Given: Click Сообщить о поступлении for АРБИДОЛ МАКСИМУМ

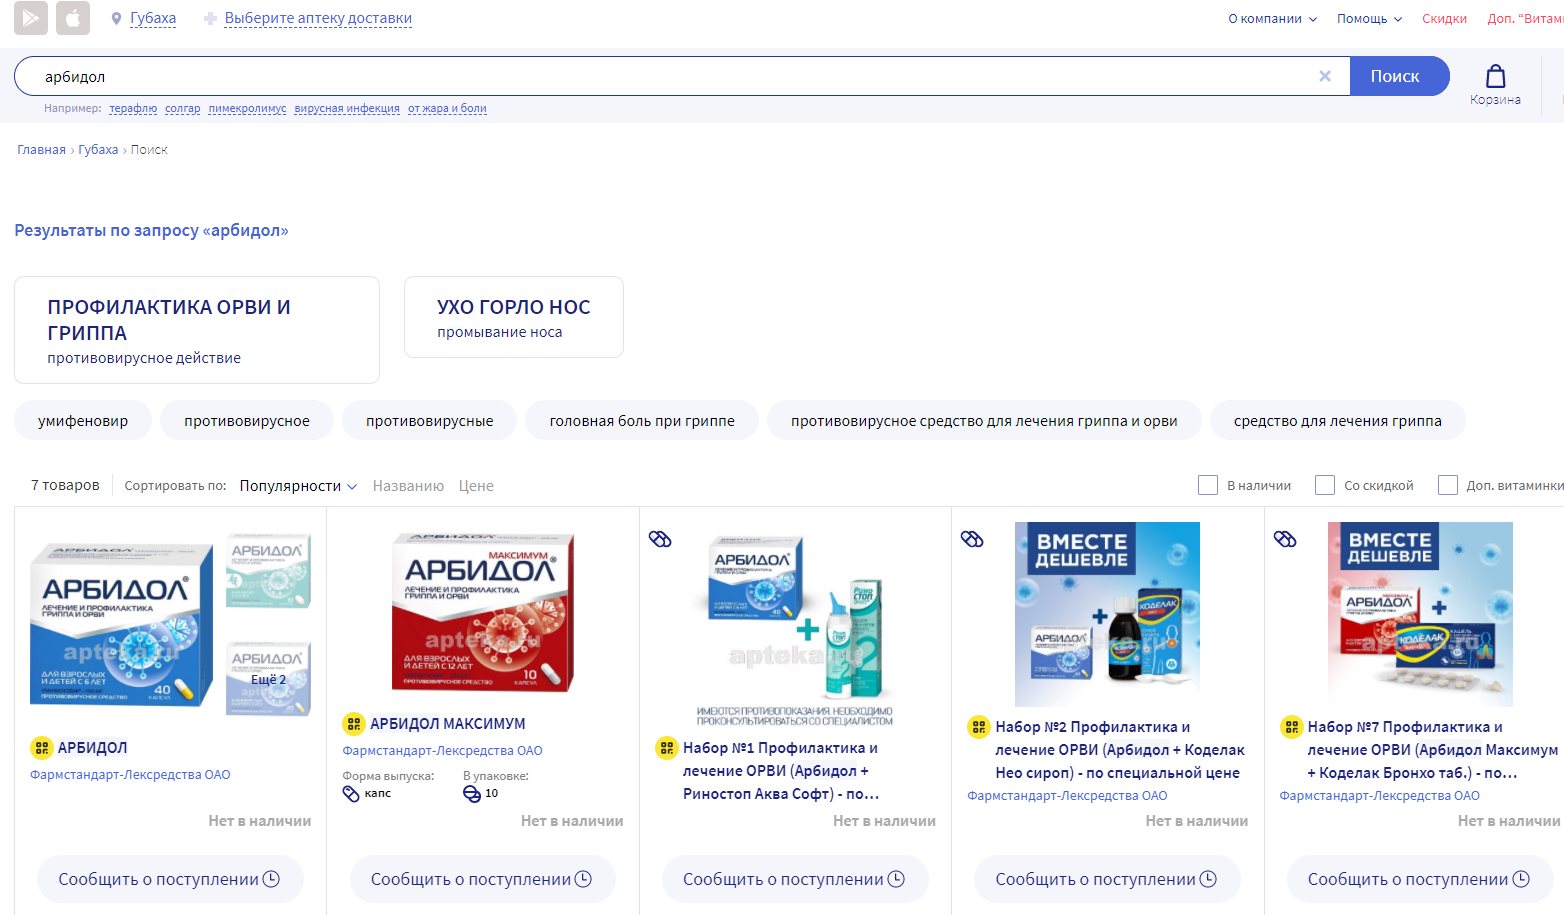Looking at the screenshot, I should coord(483,879).
